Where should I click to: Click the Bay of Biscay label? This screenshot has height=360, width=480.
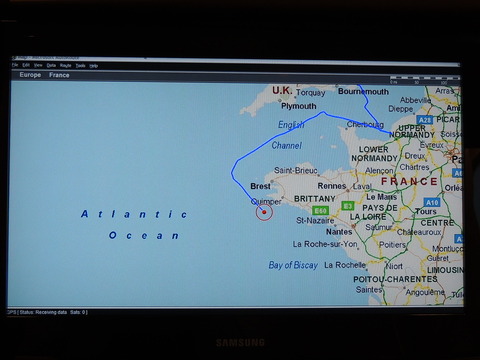[293, 265]
